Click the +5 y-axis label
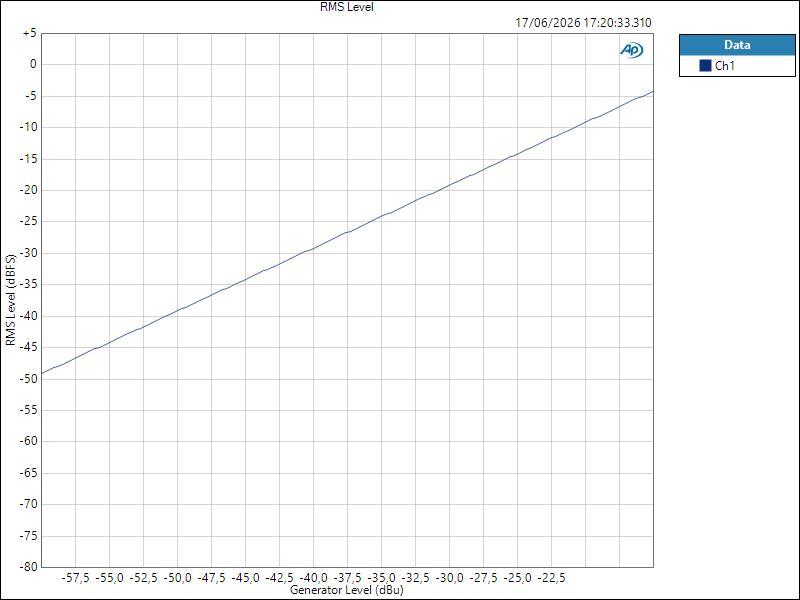 30,33
